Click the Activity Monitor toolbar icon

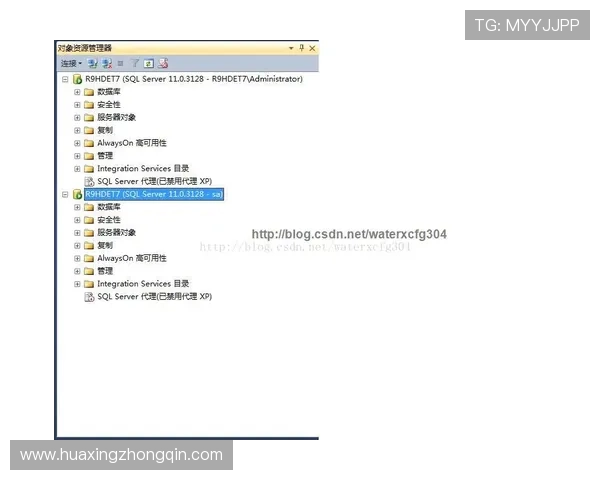pos(163,63)
